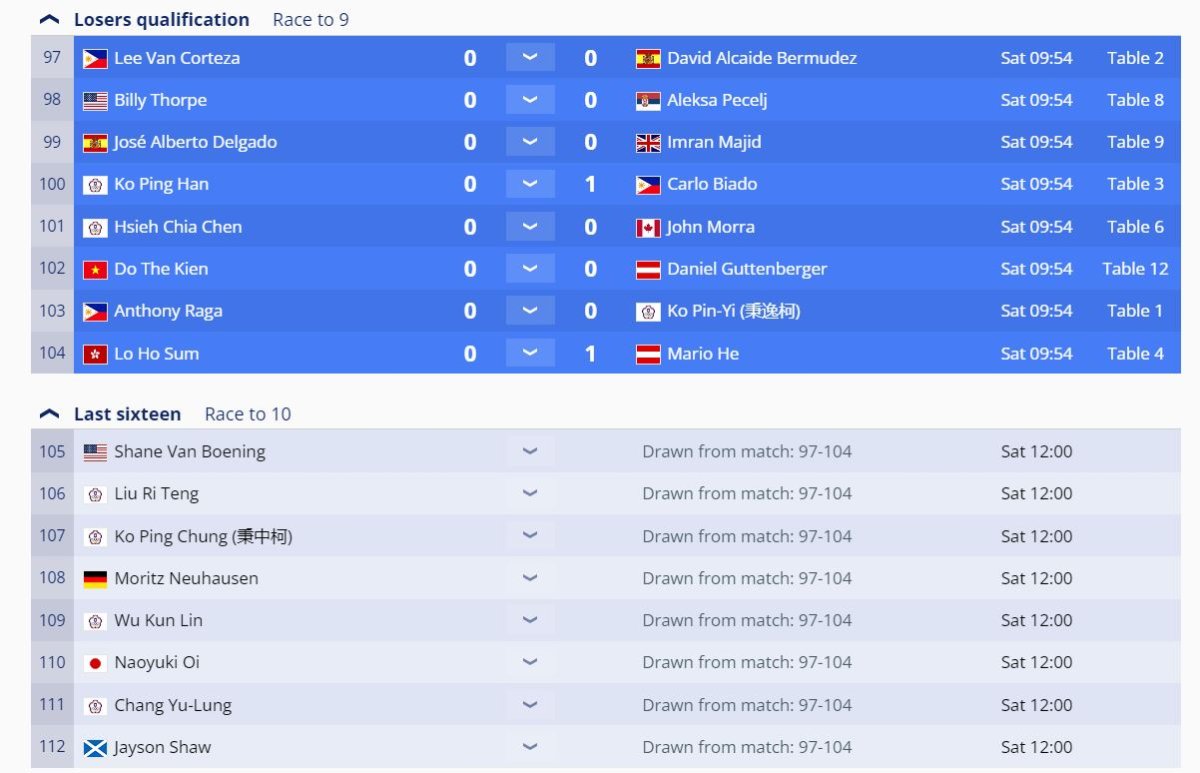Expand match 100 Ko Ping Han details
Screen dimensions: 1200x773
530,184
